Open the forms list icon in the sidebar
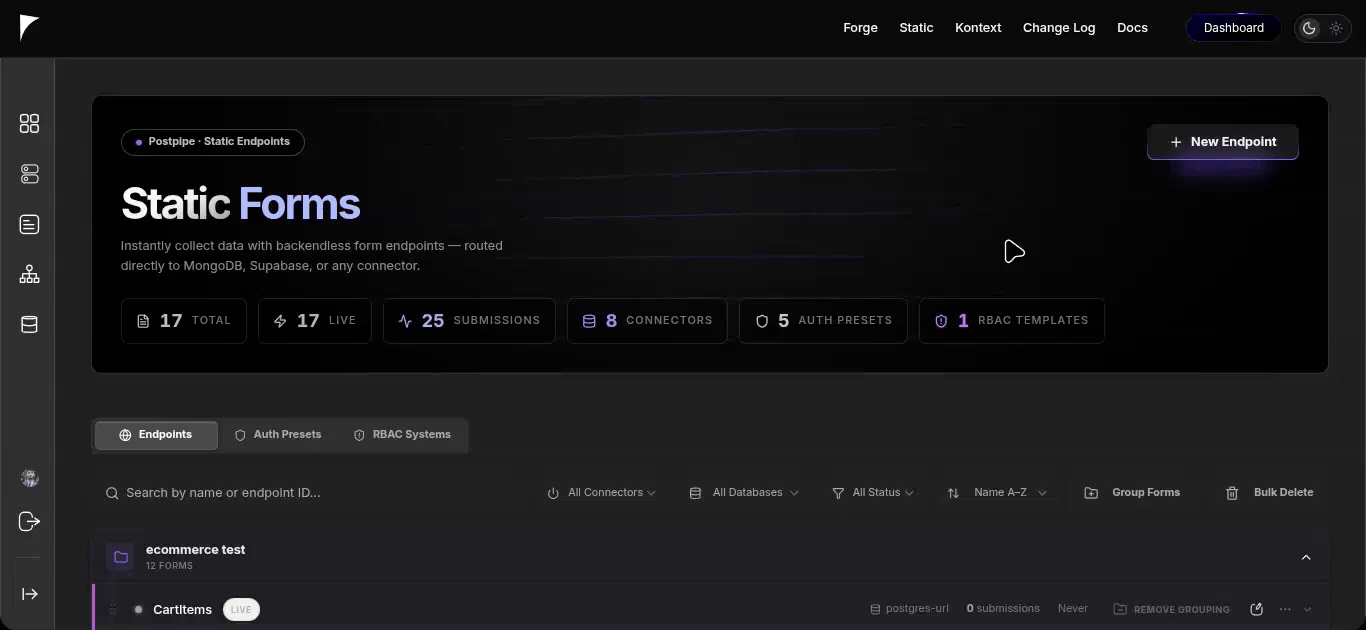1366x630 pixels. click(29, 224)
